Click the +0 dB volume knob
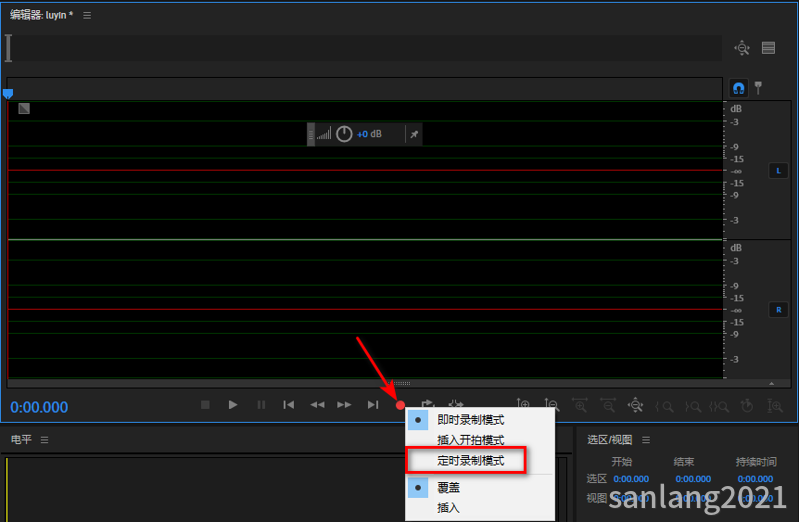The width and height of the screenshot is (799, 522). click(x=344, y=134)
